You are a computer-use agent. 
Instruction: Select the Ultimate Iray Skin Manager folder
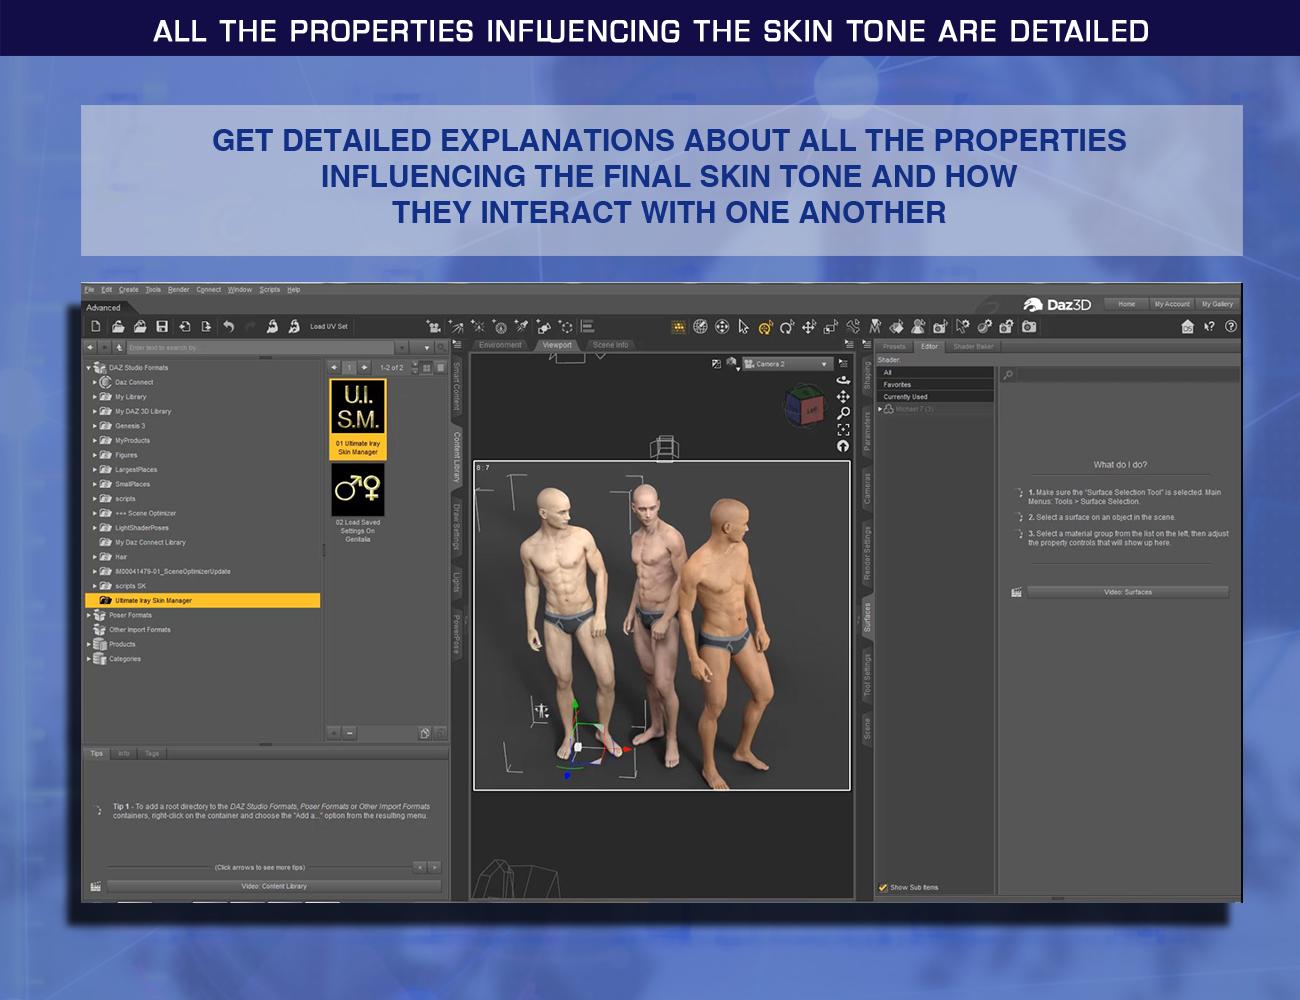pos(203,601)
